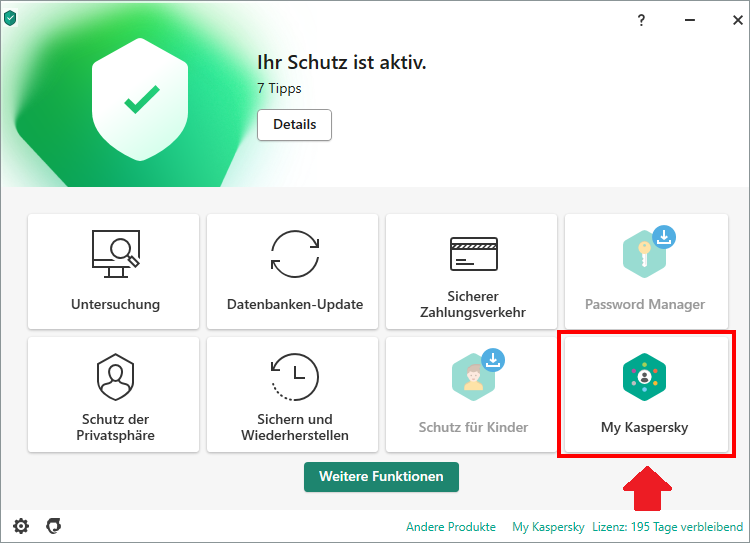
Task: Click the support agent icon beside gear
Action: point(53,526)
